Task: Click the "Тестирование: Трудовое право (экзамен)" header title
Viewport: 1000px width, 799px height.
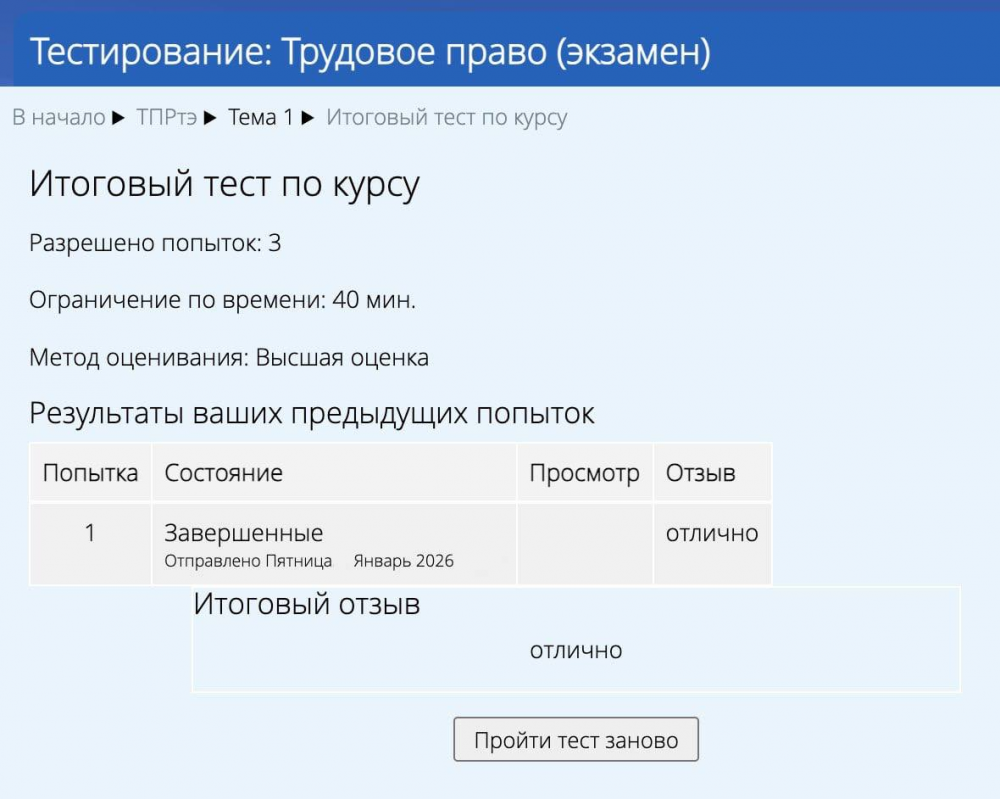Action: click(370, 52)
